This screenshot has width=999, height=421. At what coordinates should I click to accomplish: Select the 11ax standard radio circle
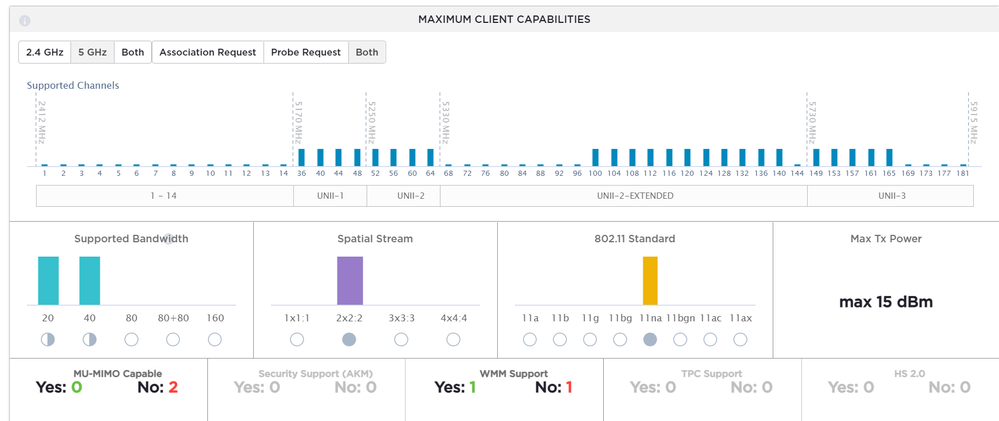740,339
